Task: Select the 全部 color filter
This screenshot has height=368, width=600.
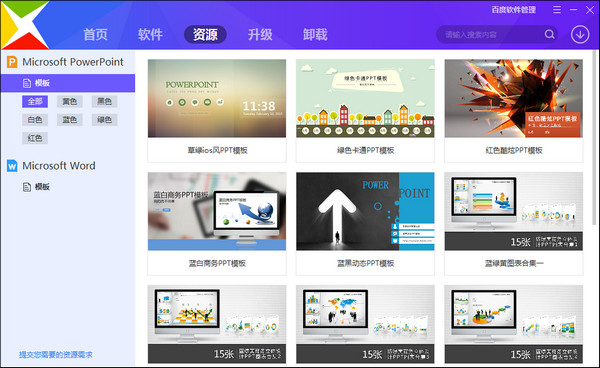Action: coord(35,101)
